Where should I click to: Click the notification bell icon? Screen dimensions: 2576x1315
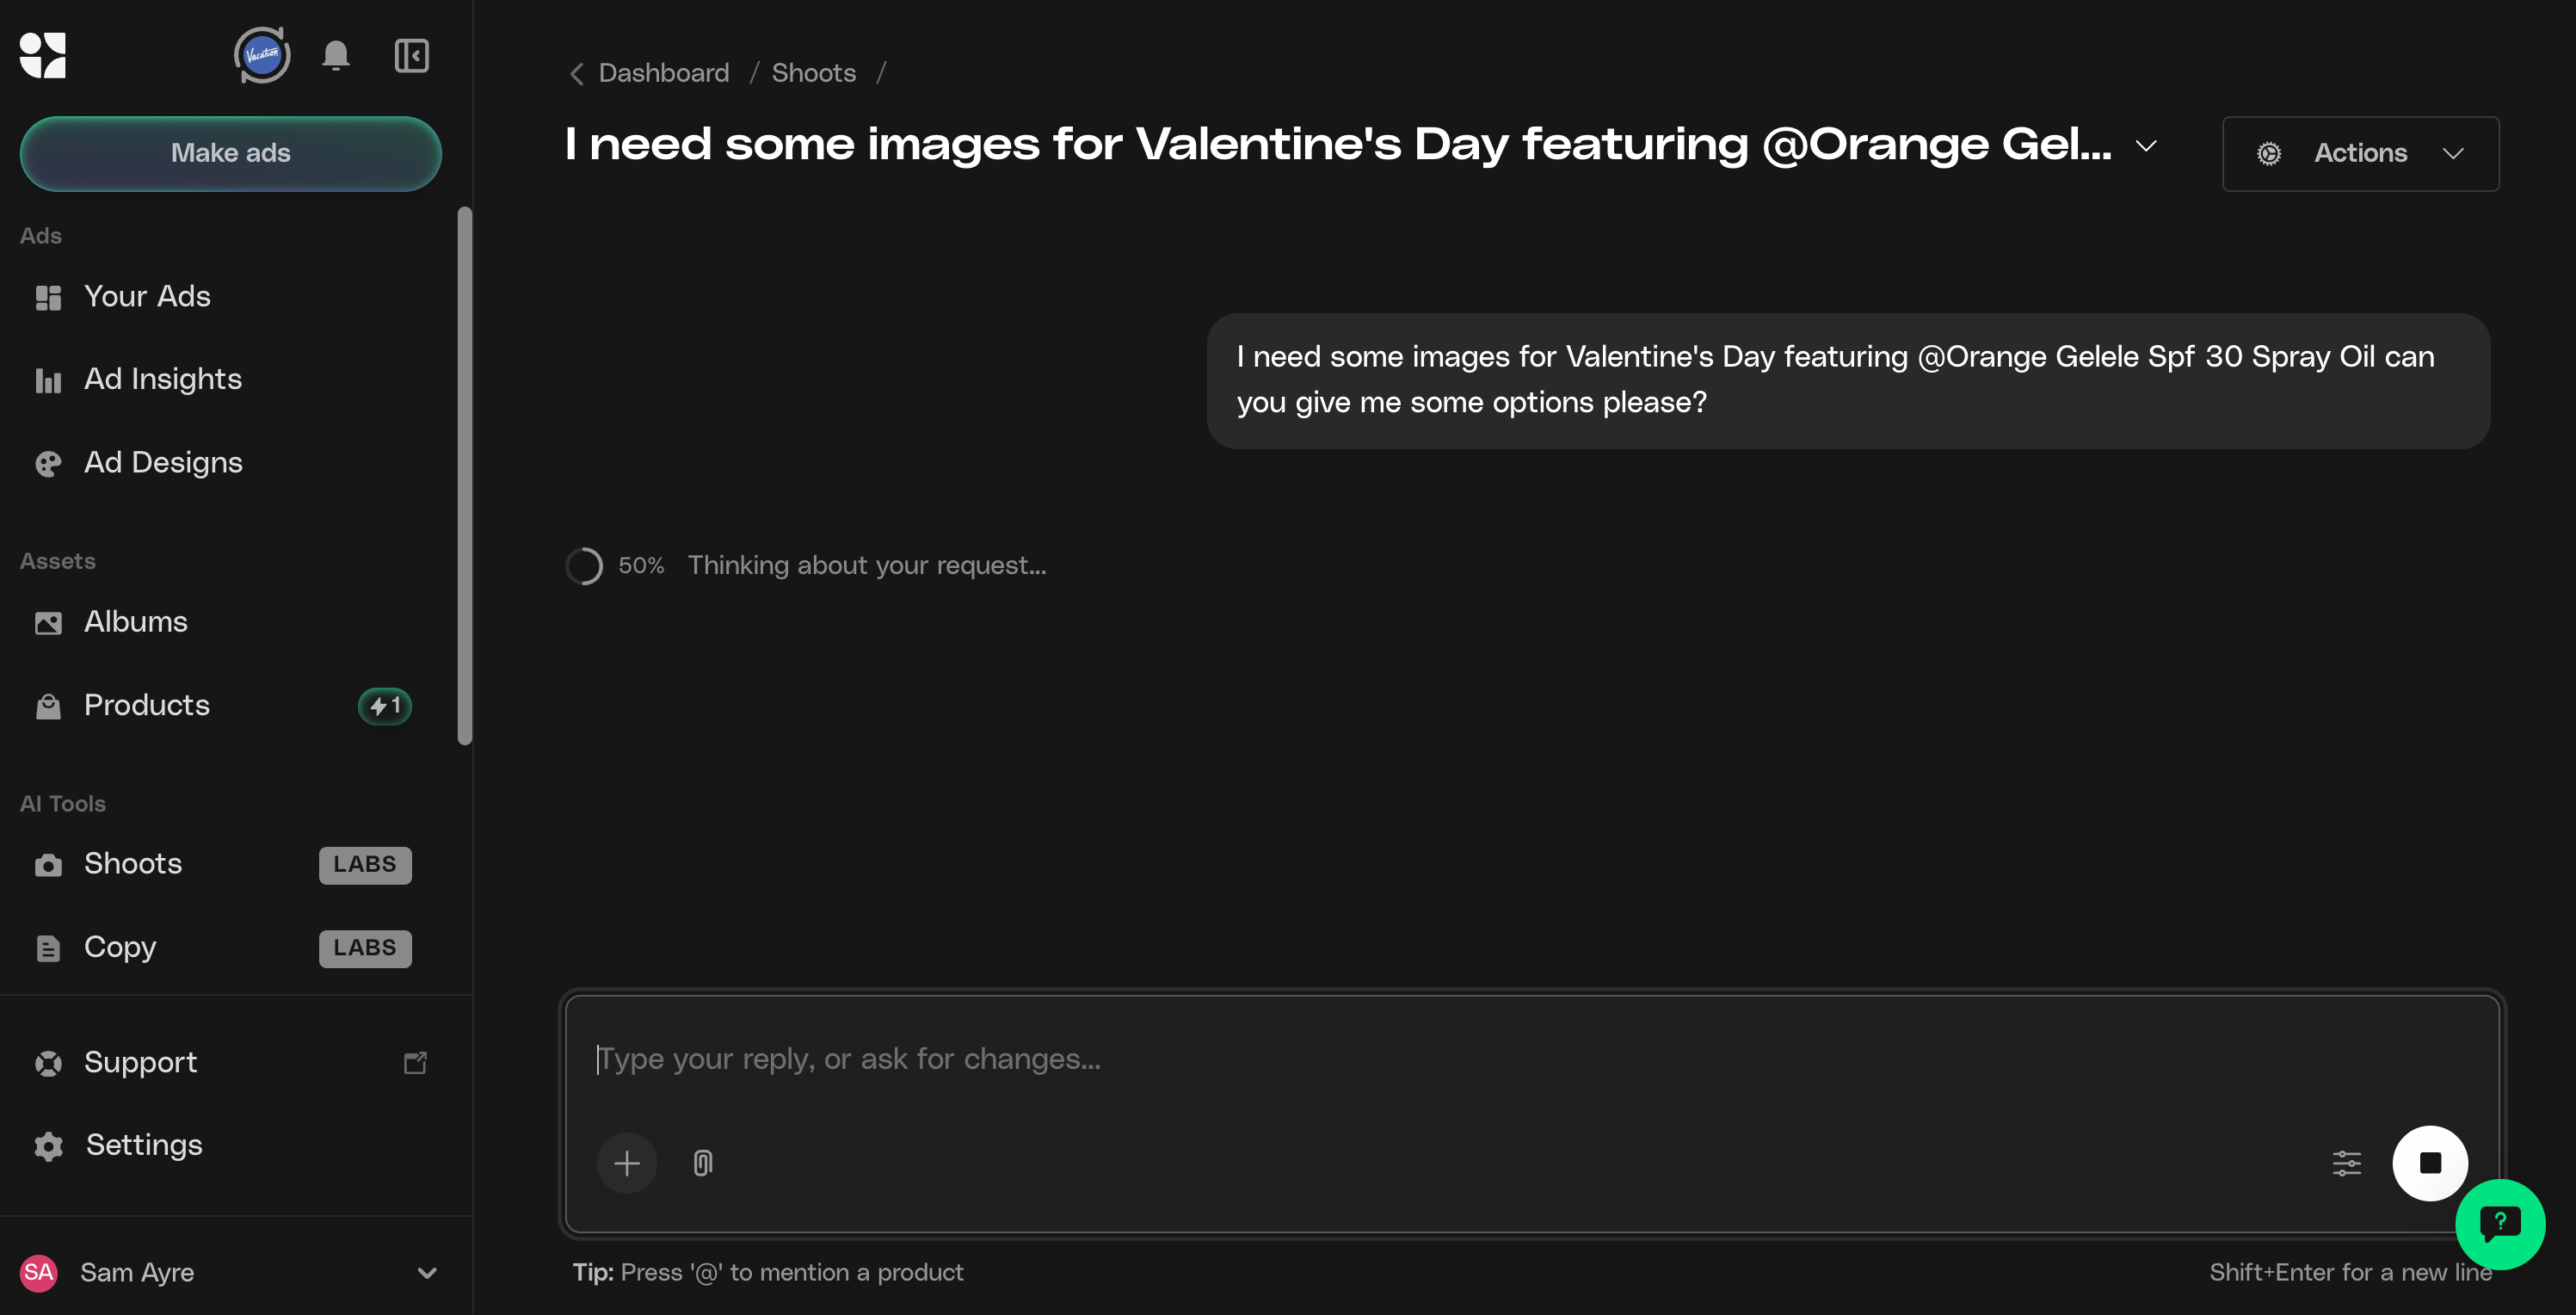[336, 55]
